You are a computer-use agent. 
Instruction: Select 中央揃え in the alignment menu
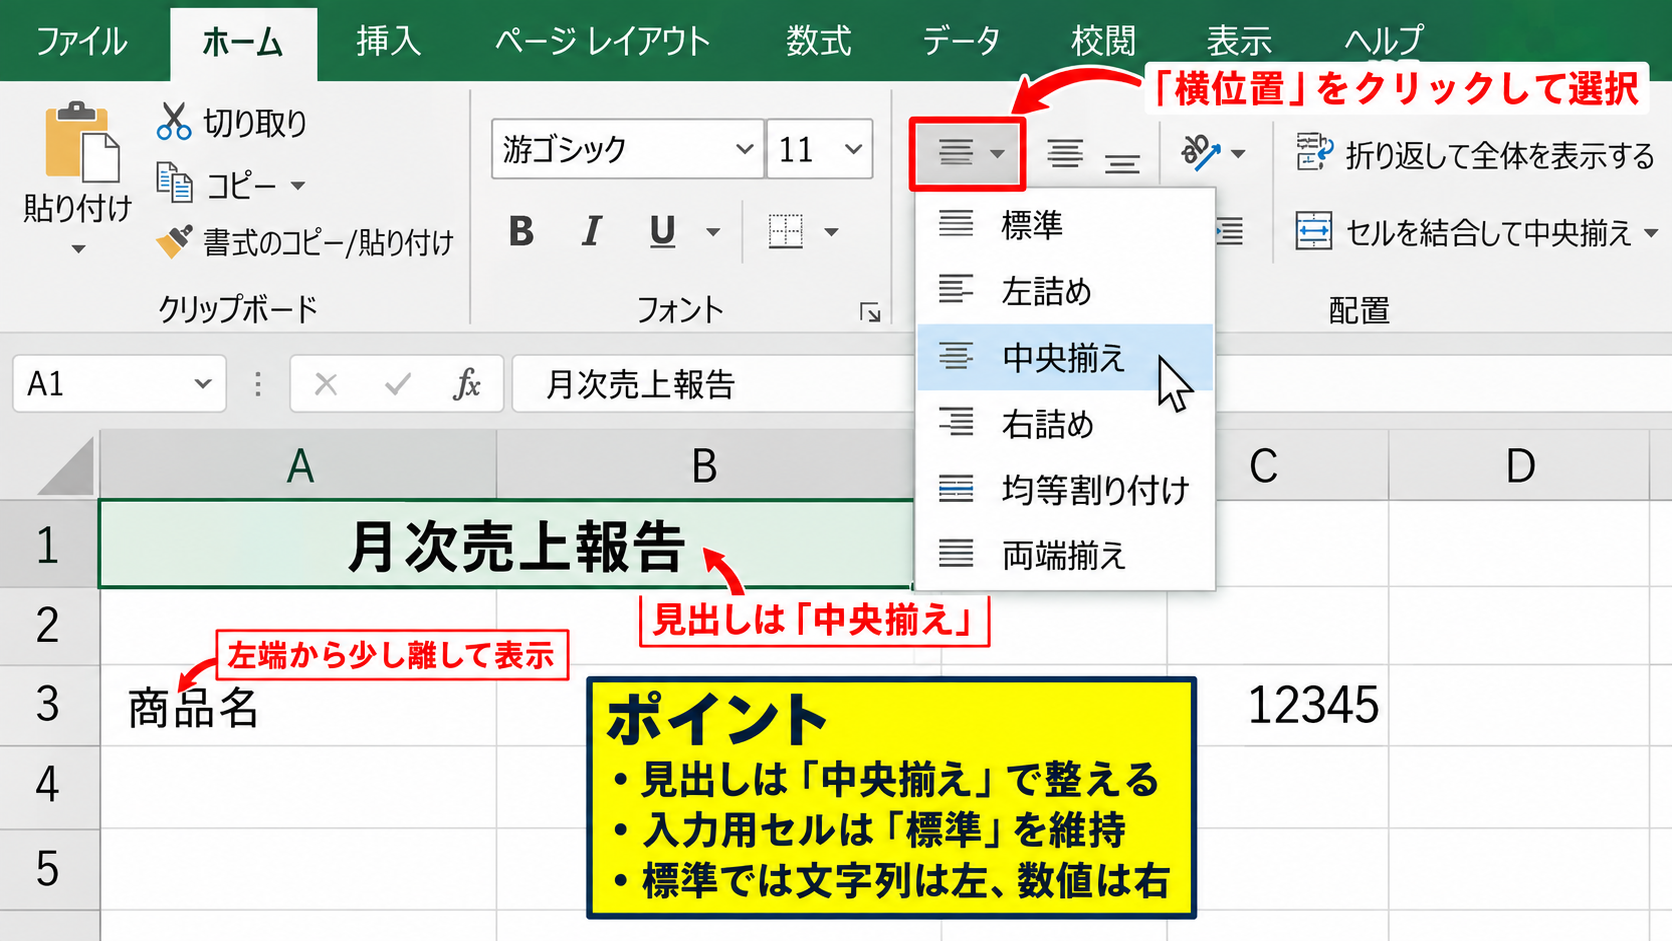click(1065, 357)
